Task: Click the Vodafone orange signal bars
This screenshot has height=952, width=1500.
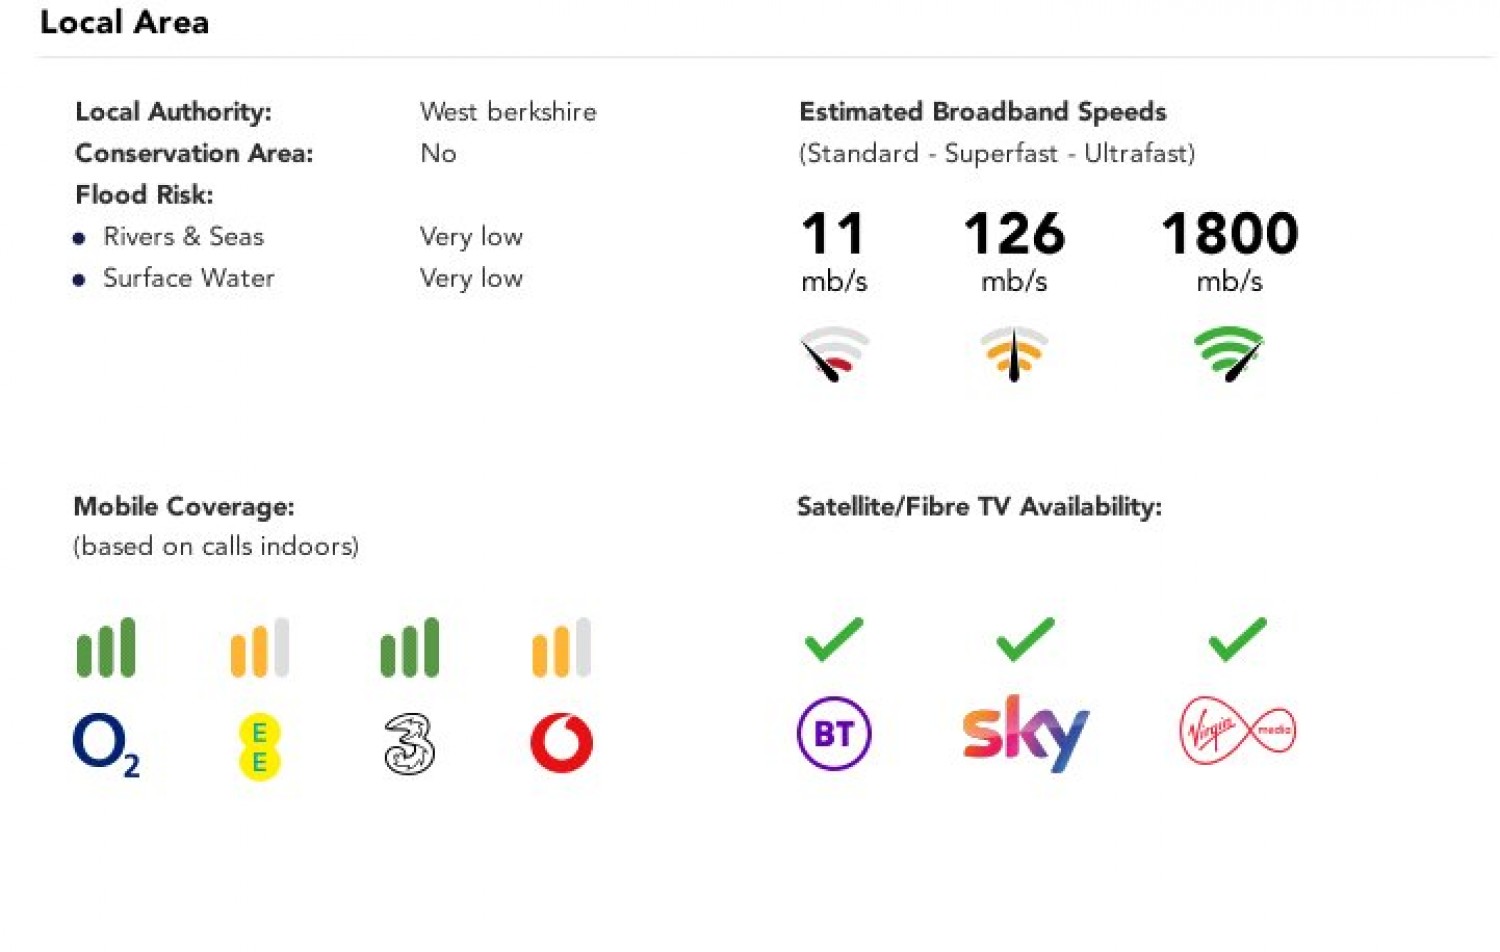Action: 561,648
